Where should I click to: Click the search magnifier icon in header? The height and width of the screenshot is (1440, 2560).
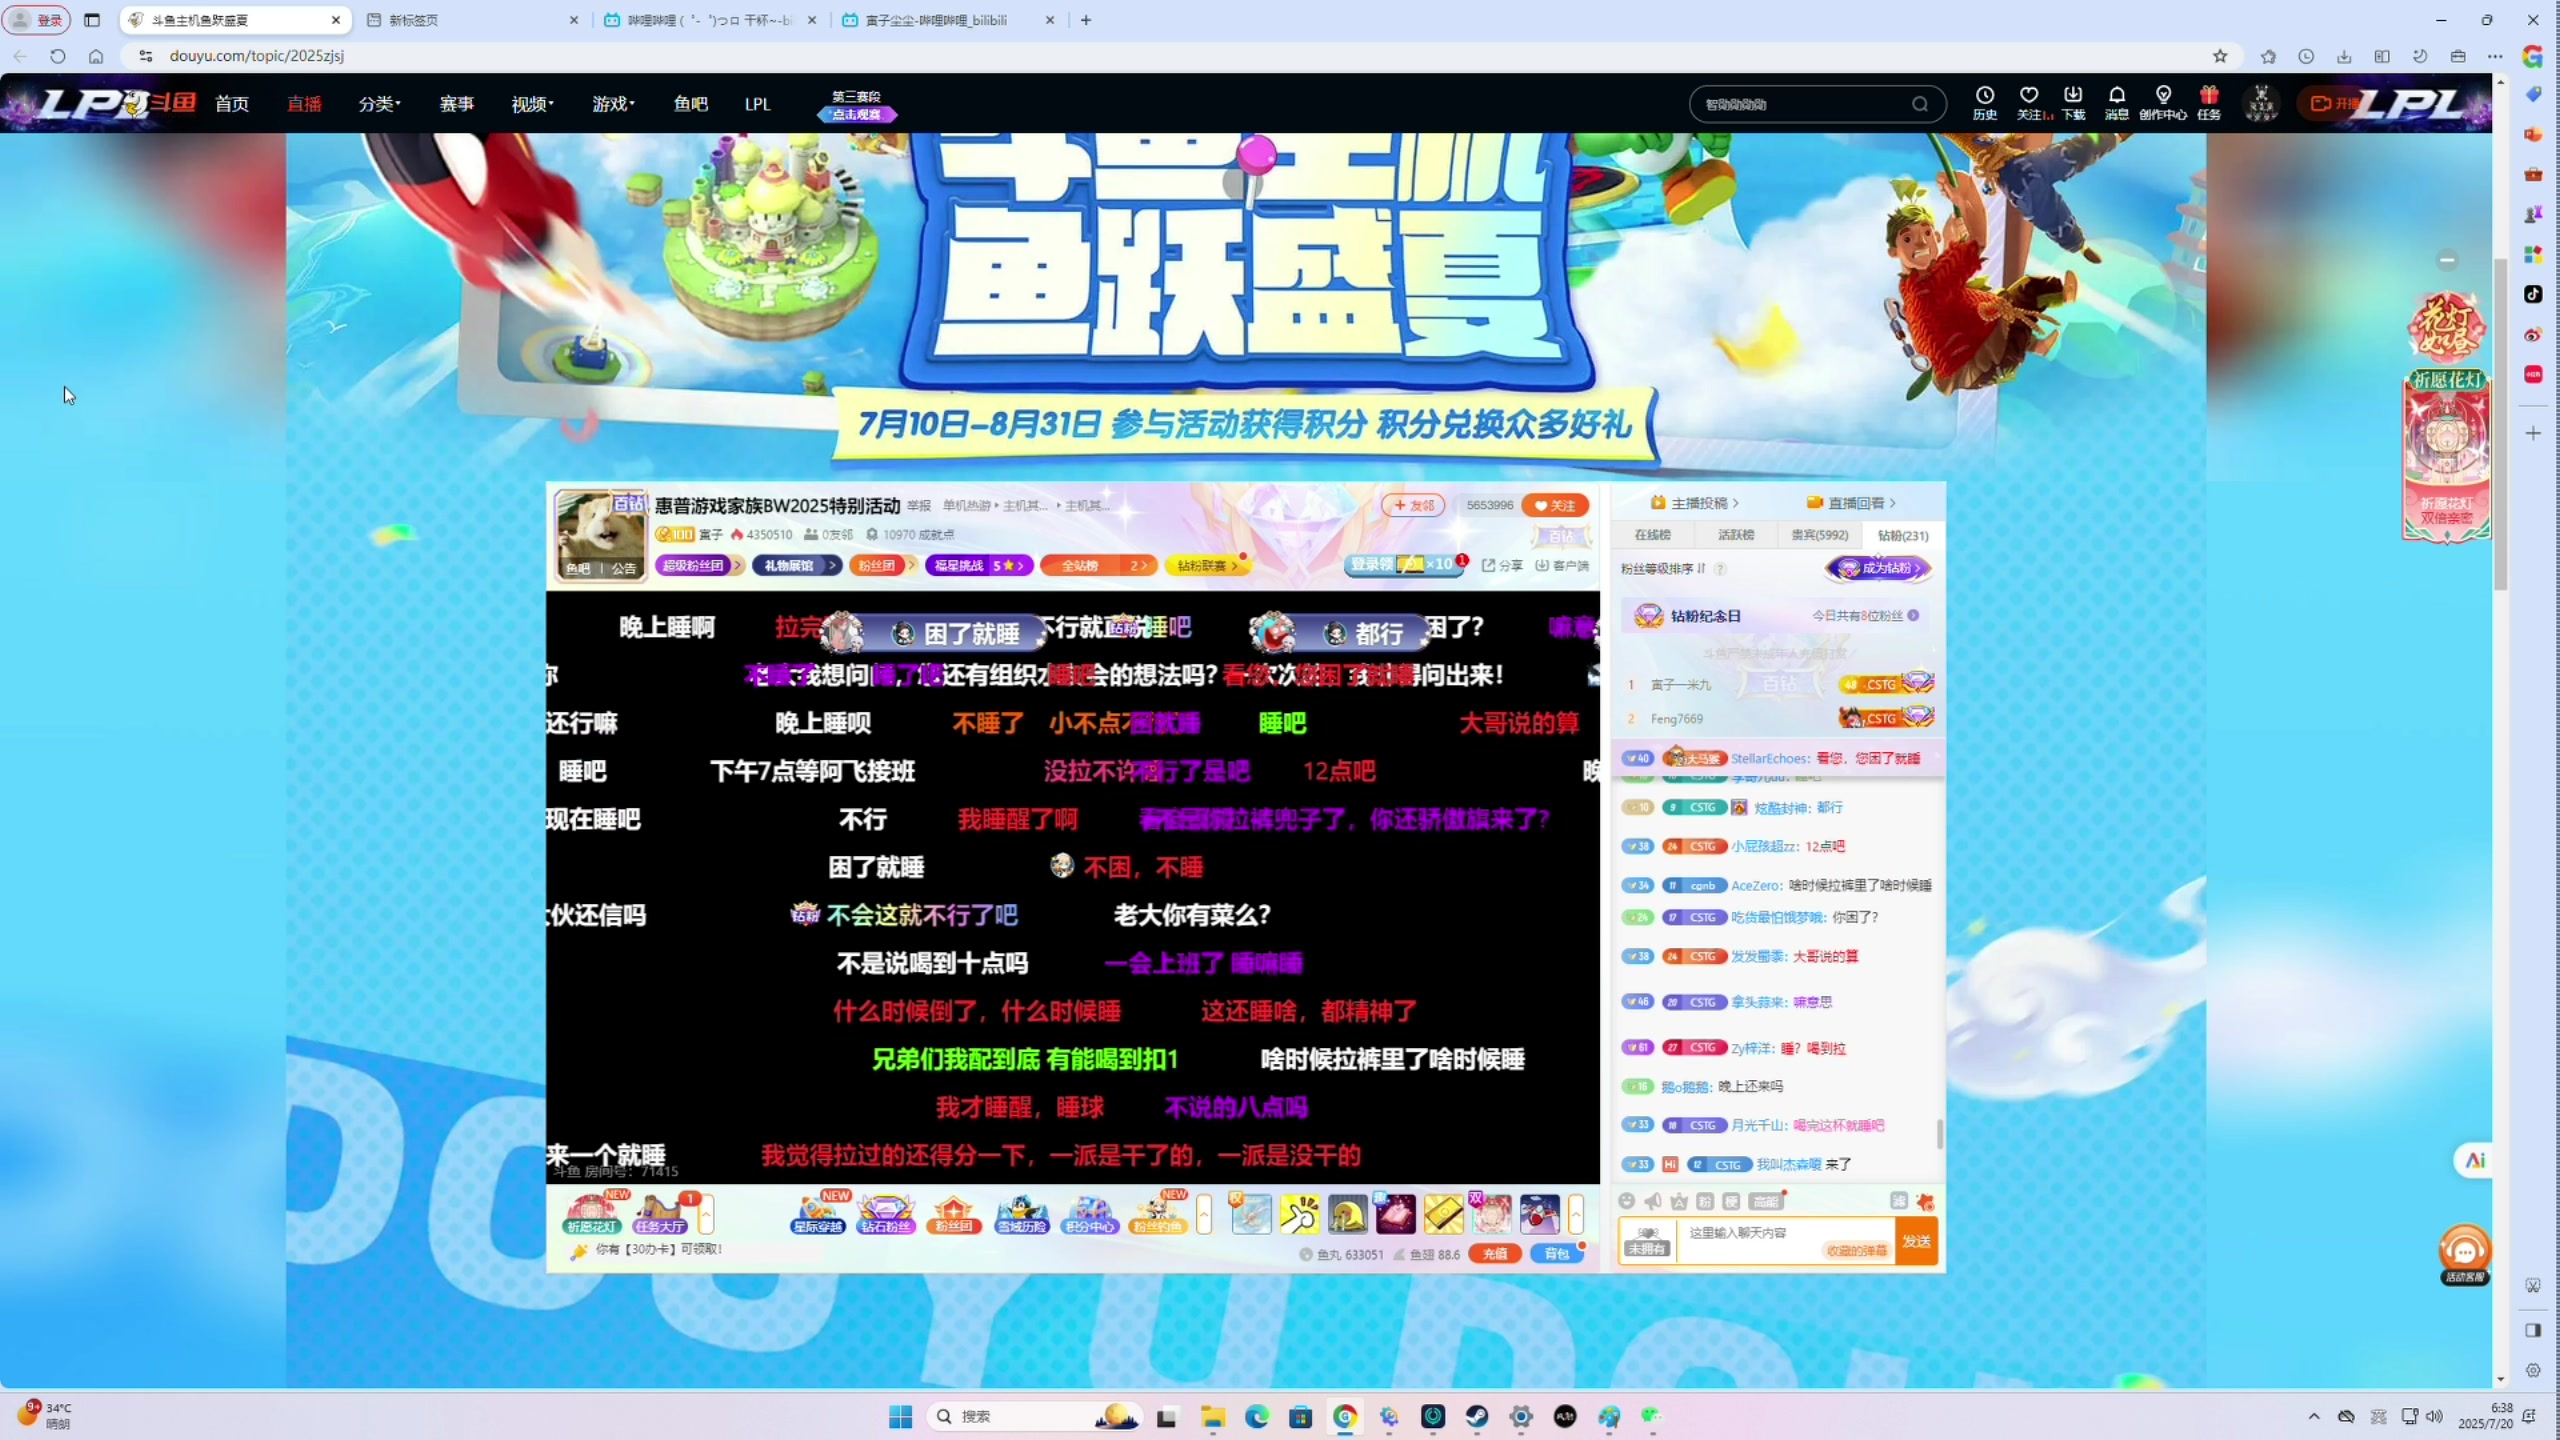1919,104
